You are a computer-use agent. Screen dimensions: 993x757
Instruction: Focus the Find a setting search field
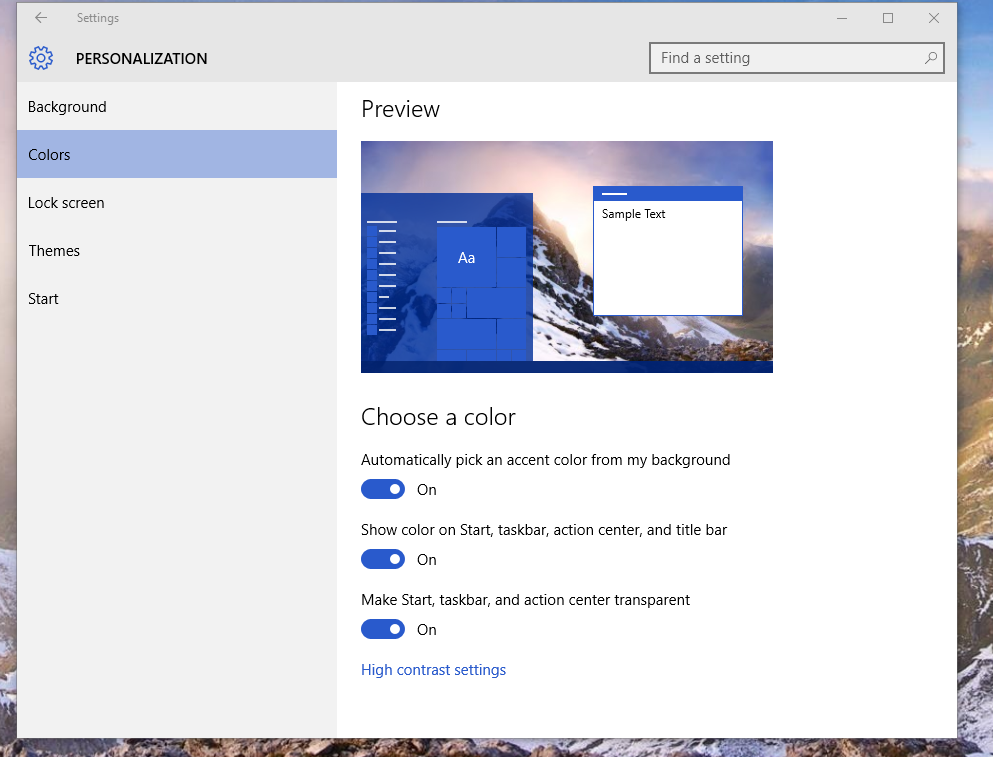click(x=785, y=58)
